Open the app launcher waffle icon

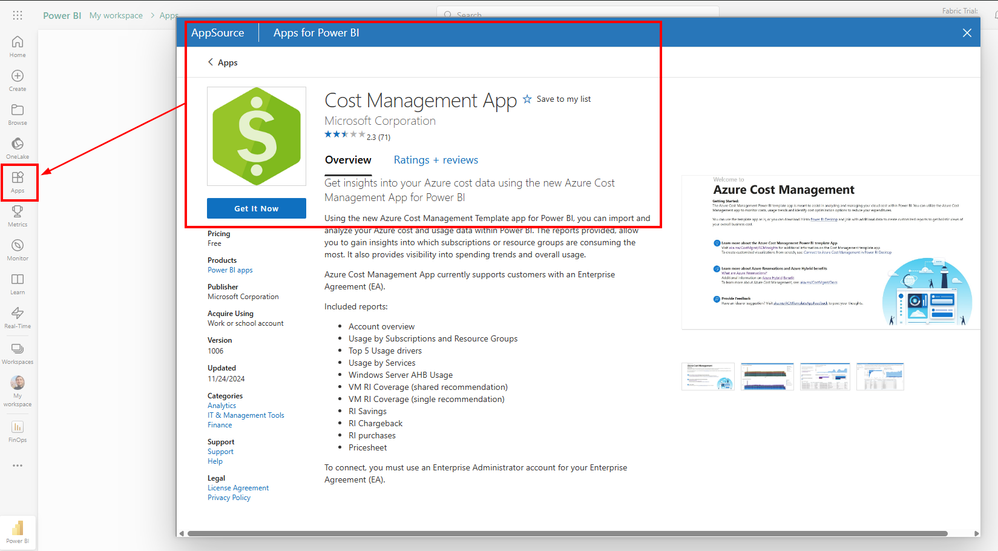[17, 15]
